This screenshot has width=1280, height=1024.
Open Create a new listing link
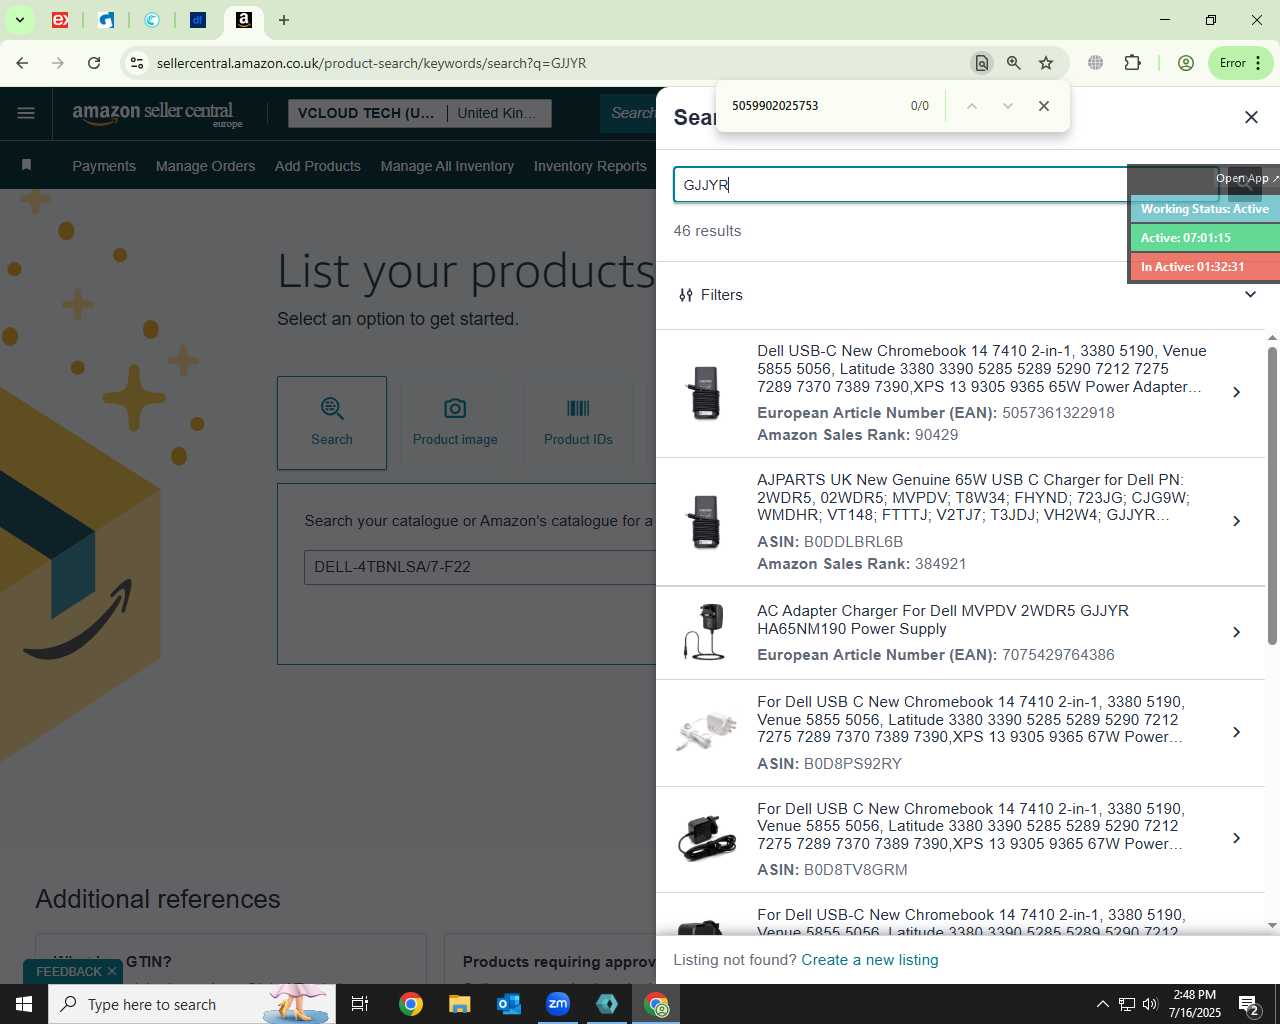pos(870,960)
